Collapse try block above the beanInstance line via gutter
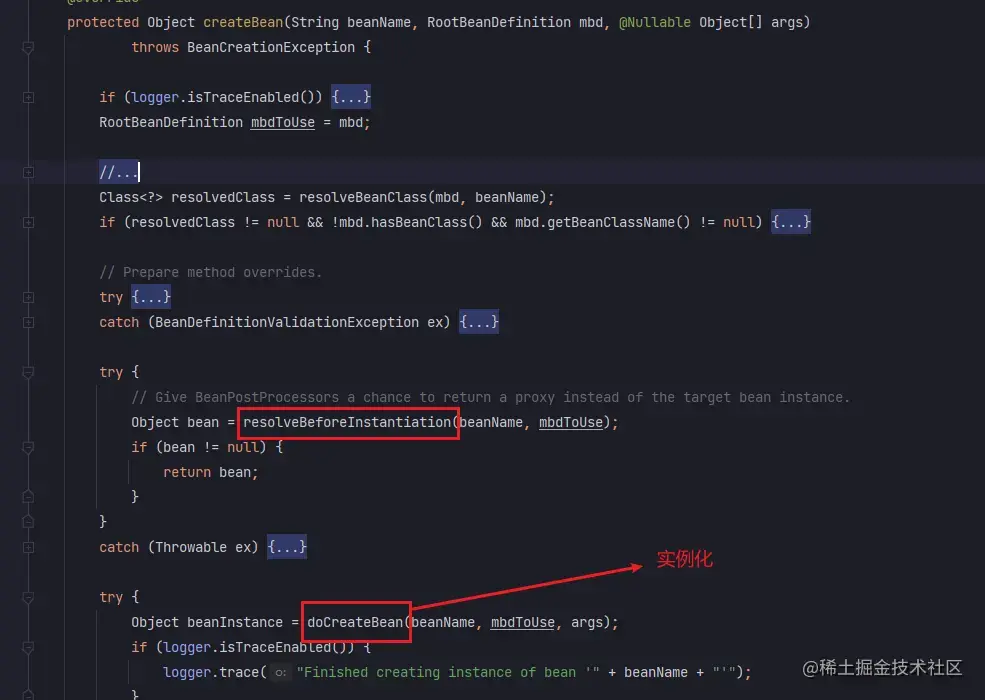Viewport: 985px width, 700px height. (28, 598)
